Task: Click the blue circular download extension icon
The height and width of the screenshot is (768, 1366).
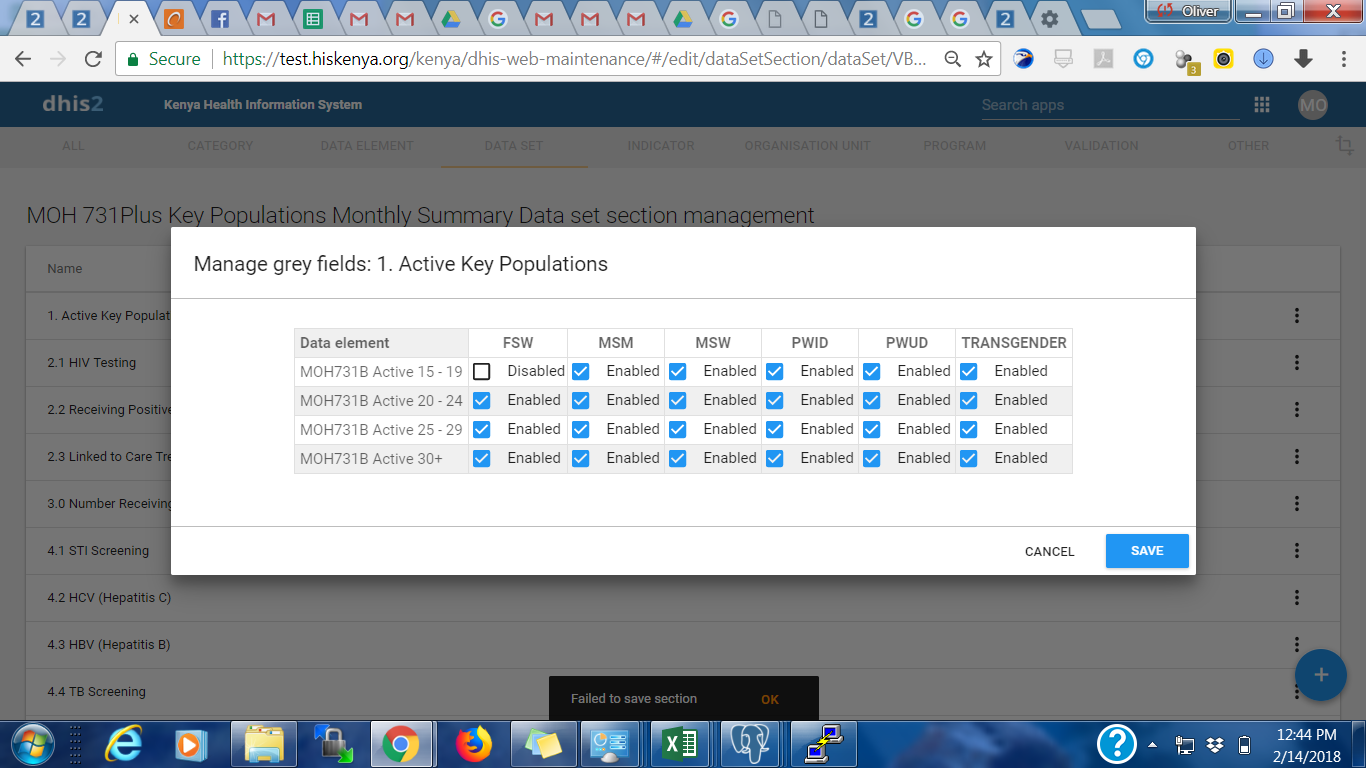Action: [1263, 59]
